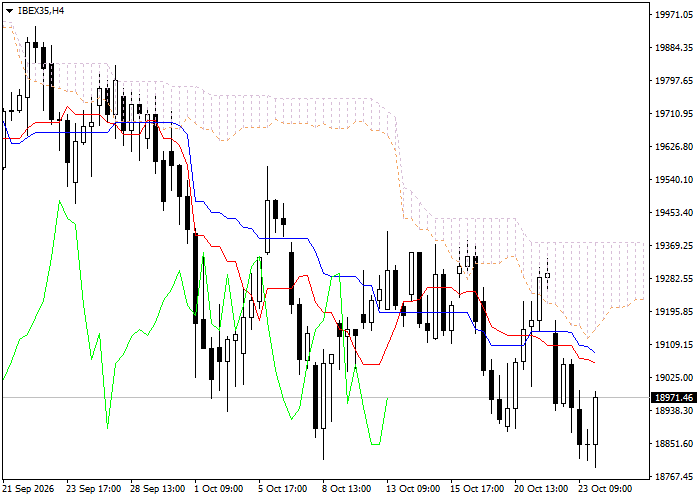Screen dimensions: 700x500
Task: Select the 5 Oct 17:00 time label
Action: click(x=283, y=489)
